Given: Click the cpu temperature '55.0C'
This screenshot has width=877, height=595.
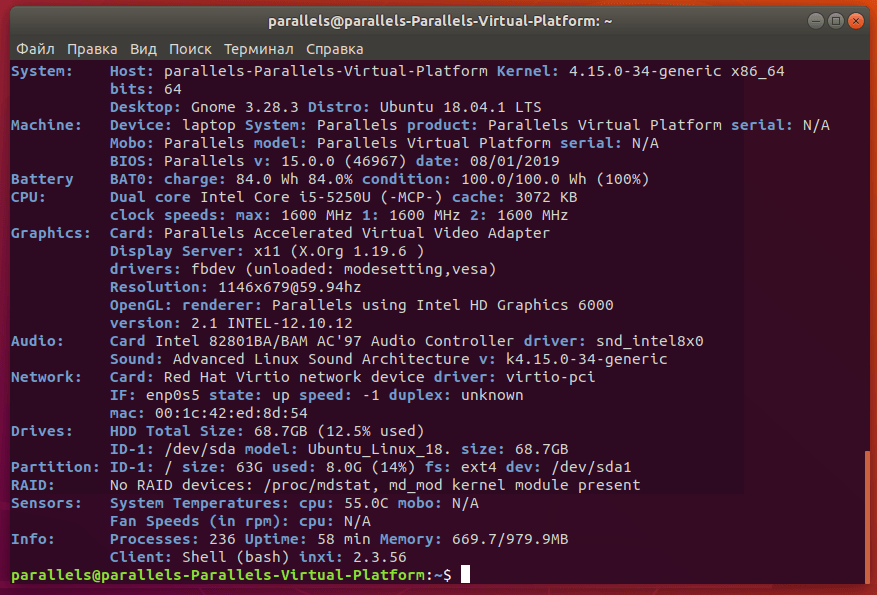Looking at the screenshot, I should 366,503.
